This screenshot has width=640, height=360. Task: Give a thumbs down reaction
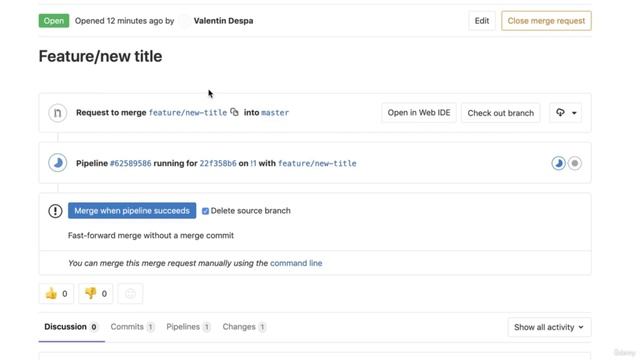click(x=96, y=293)
